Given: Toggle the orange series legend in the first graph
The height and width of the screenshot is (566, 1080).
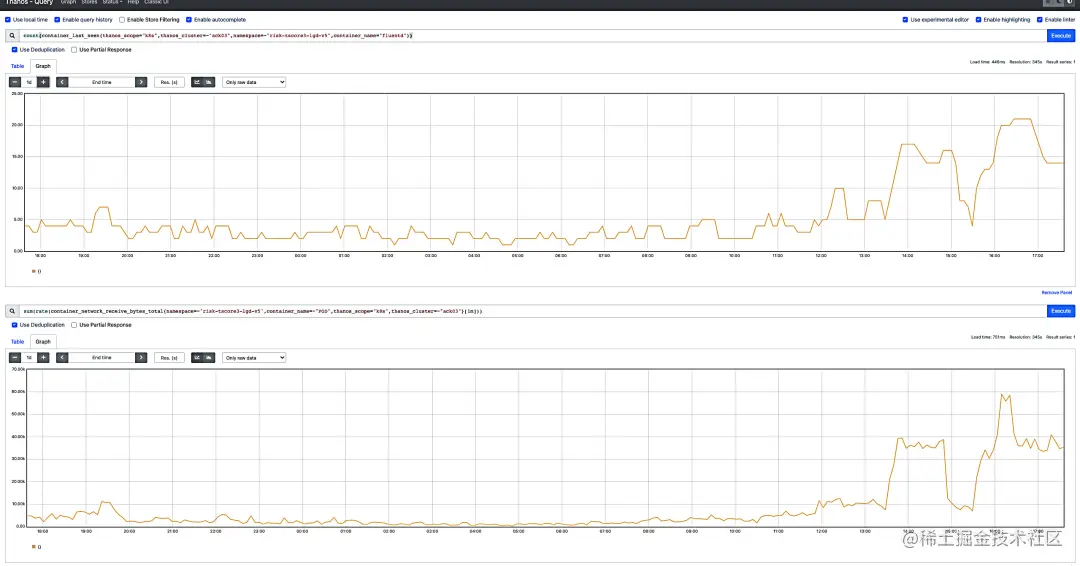Looking at the screenshot, I should point(37,271).
